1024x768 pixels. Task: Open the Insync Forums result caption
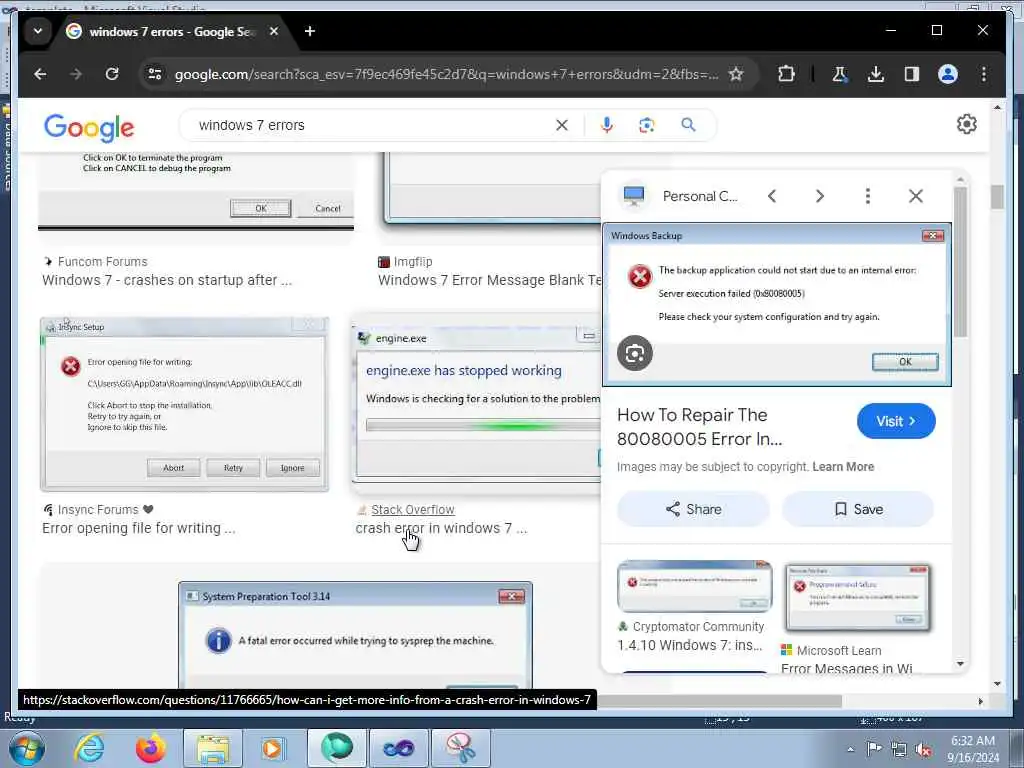(138, 528)
